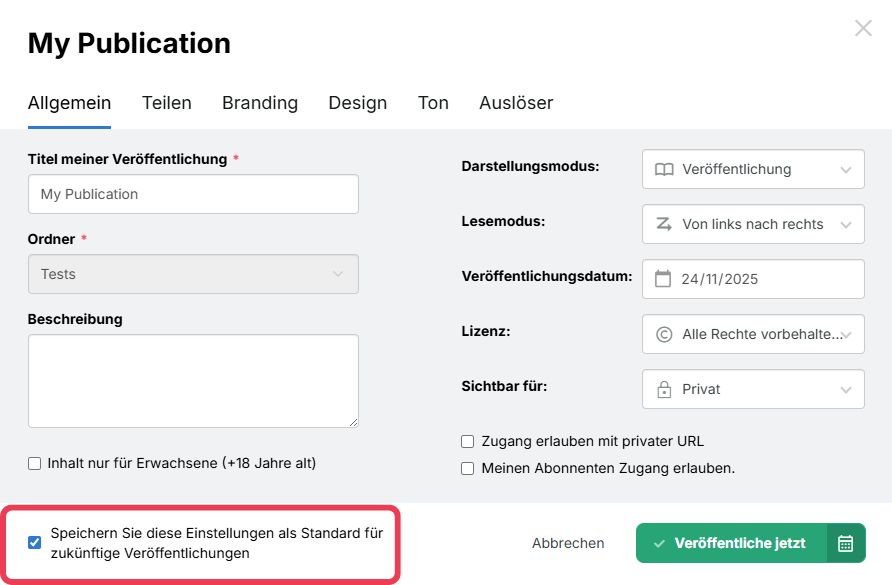
Task: Click the reading direction icon in Lesemodus
Action: point(664,224)
